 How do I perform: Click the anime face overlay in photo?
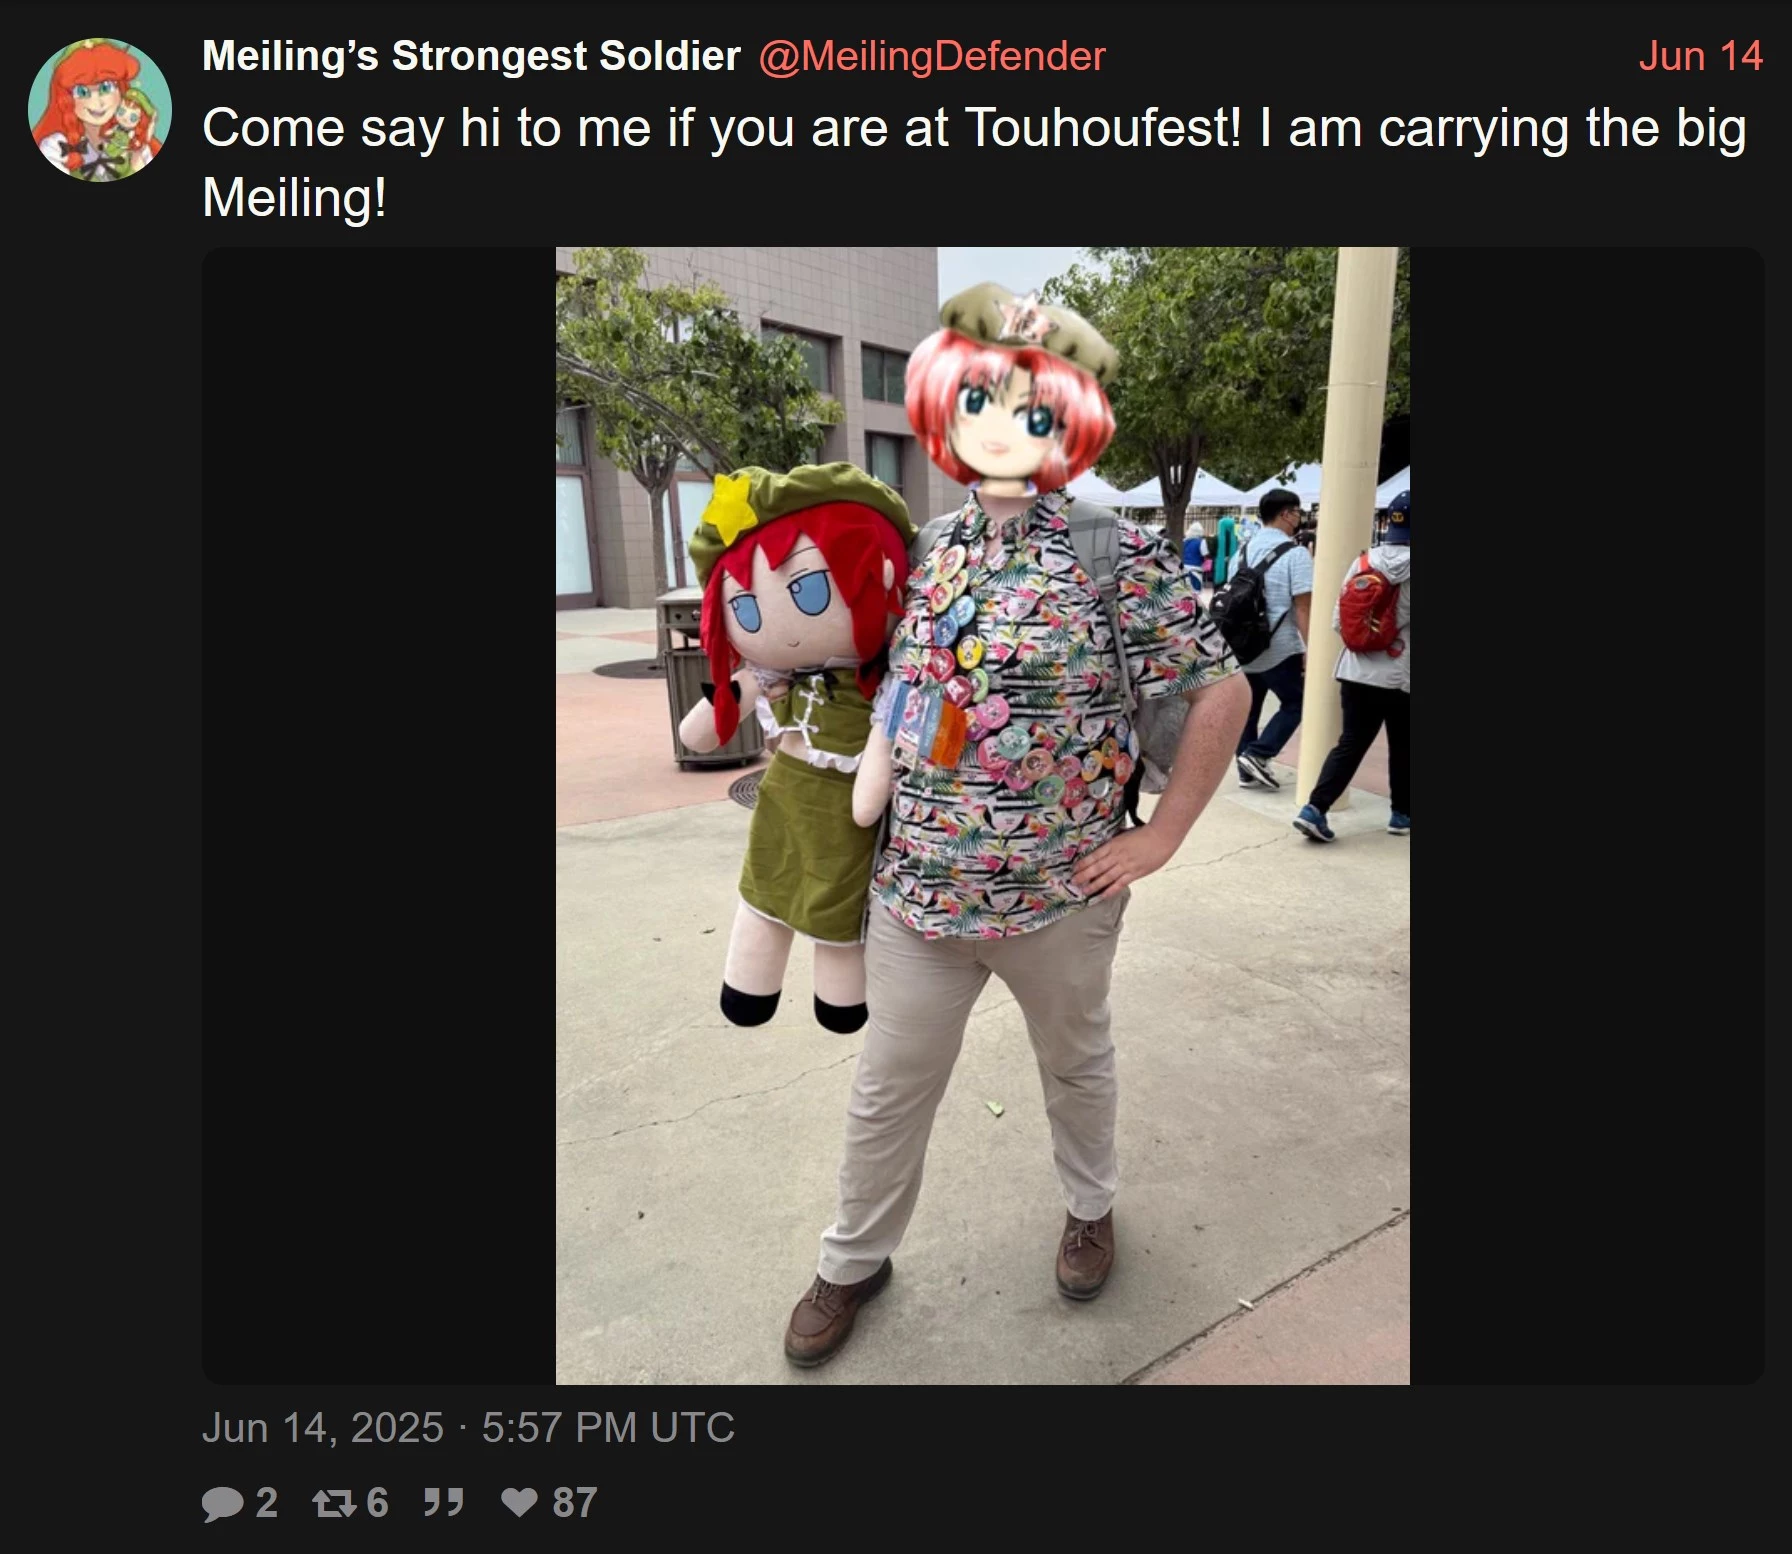tap(1010, 390)
